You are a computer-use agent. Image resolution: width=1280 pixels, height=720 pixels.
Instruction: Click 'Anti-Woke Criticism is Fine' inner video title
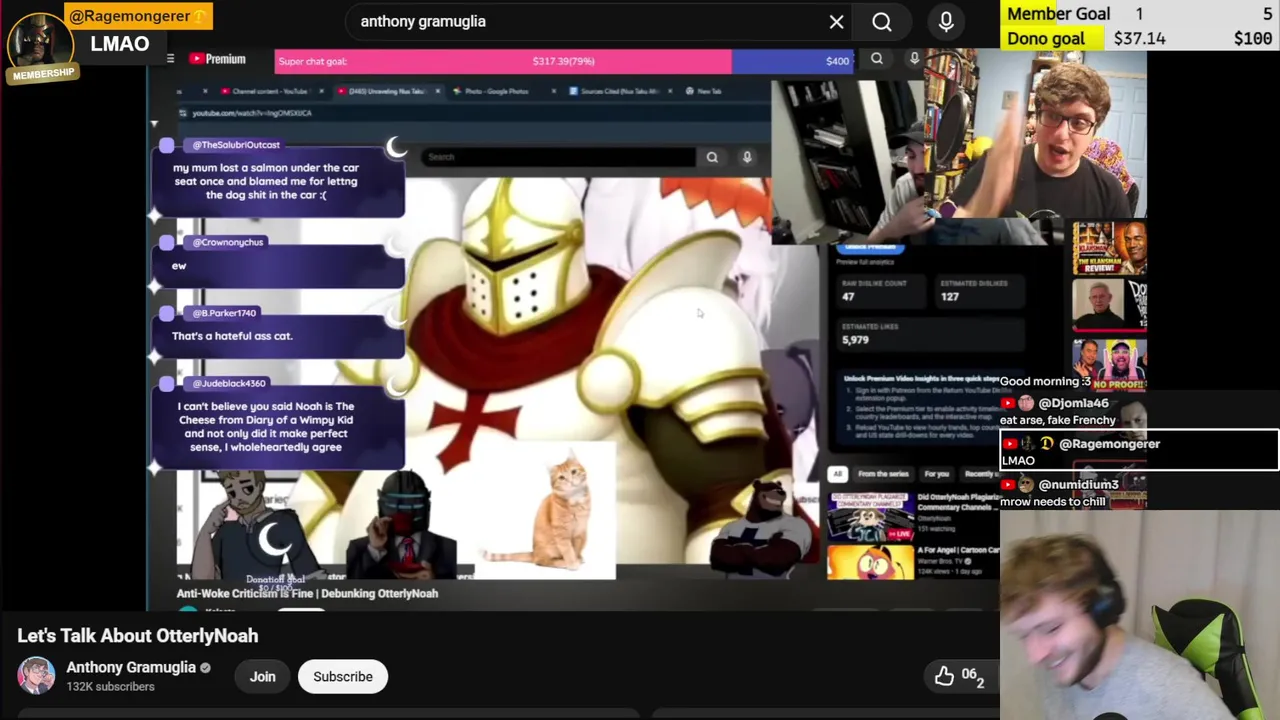tap(307, 593)
